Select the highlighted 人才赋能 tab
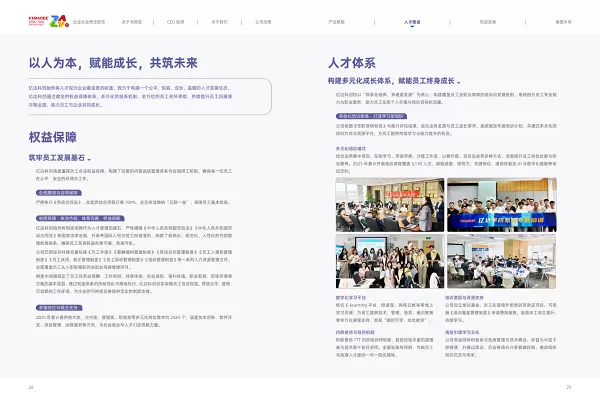The width and height of the screenshot is (600, 407). tap(412, 19)
